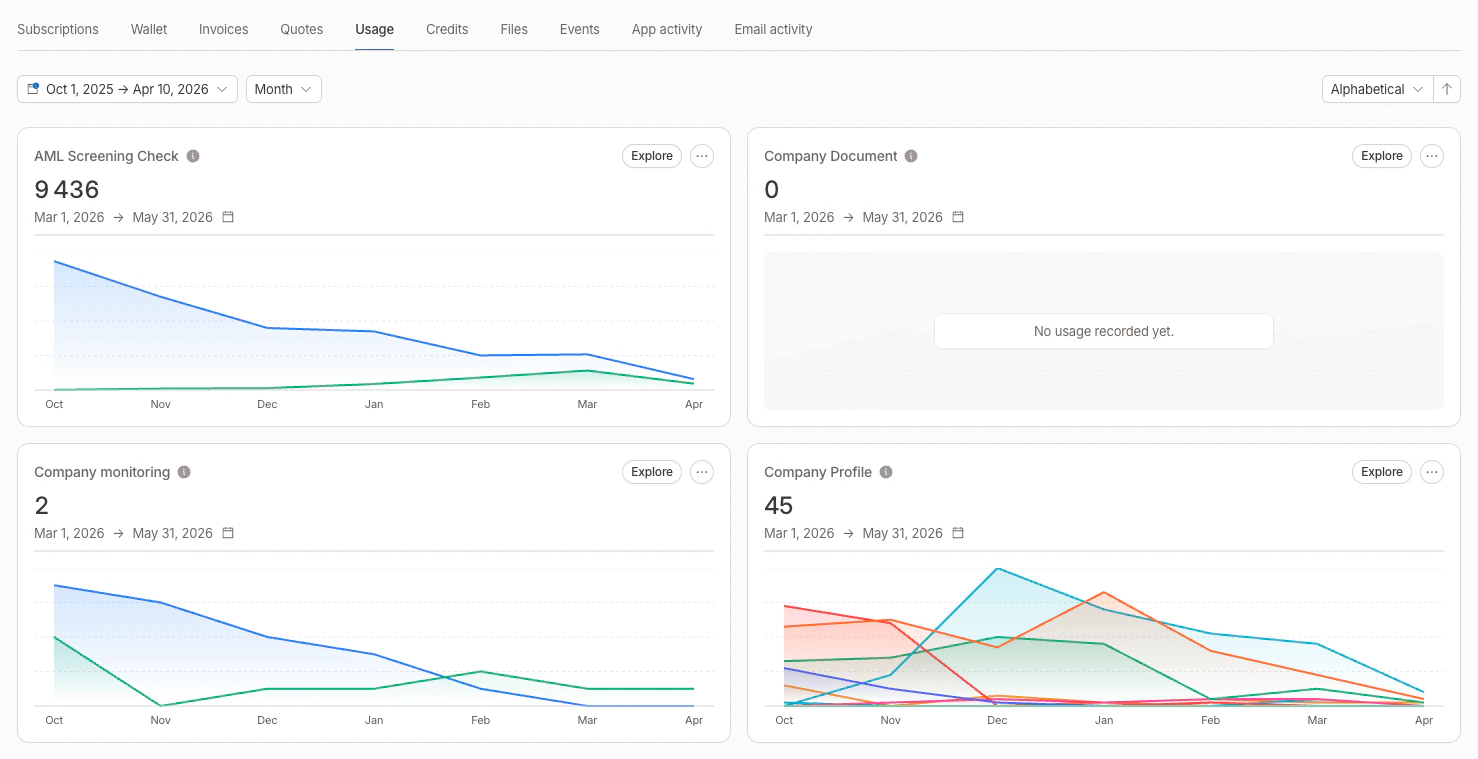Open the Invoices tab

point(223,29)
